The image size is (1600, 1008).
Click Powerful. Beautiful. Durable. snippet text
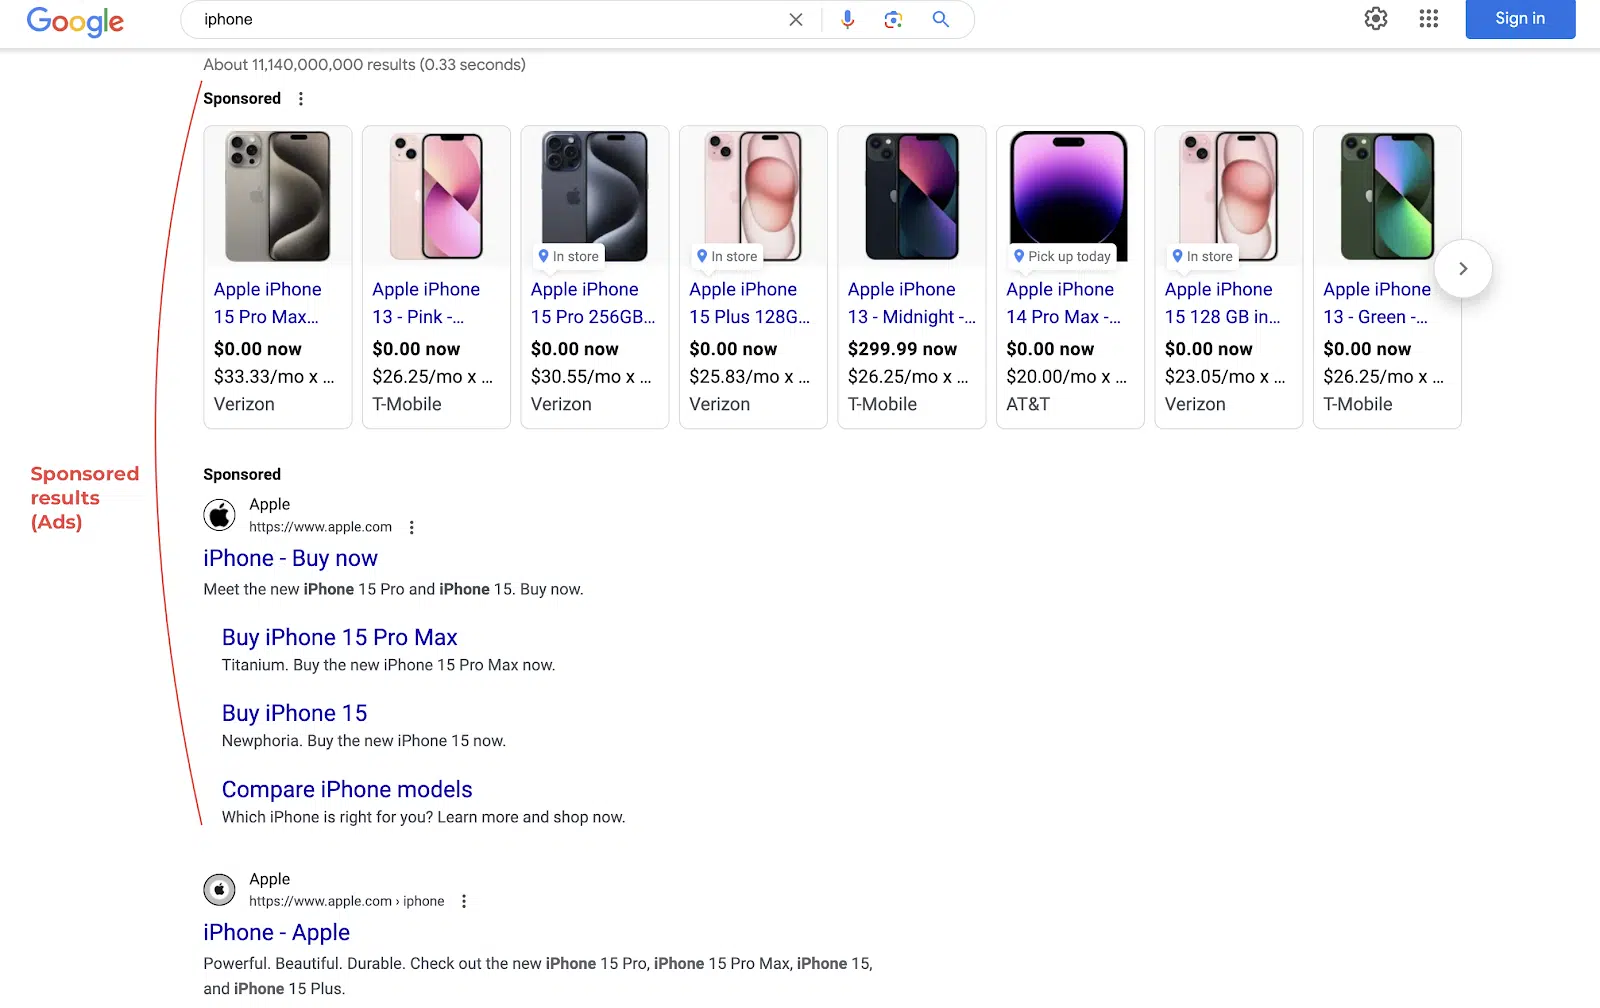[538, 975]
